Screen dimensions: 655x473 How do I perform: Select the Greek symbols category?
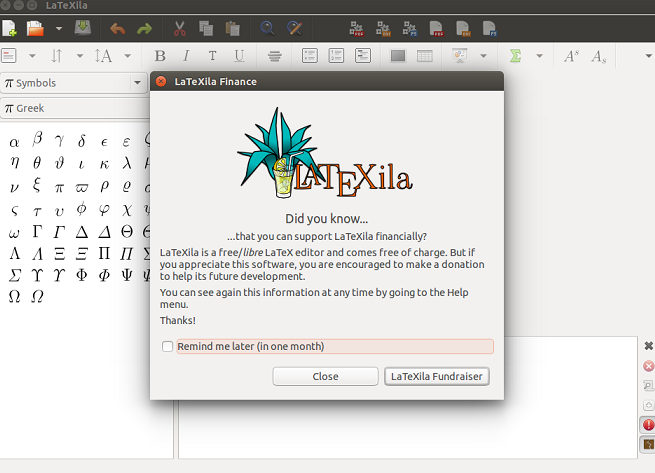[x=75, y=108]
